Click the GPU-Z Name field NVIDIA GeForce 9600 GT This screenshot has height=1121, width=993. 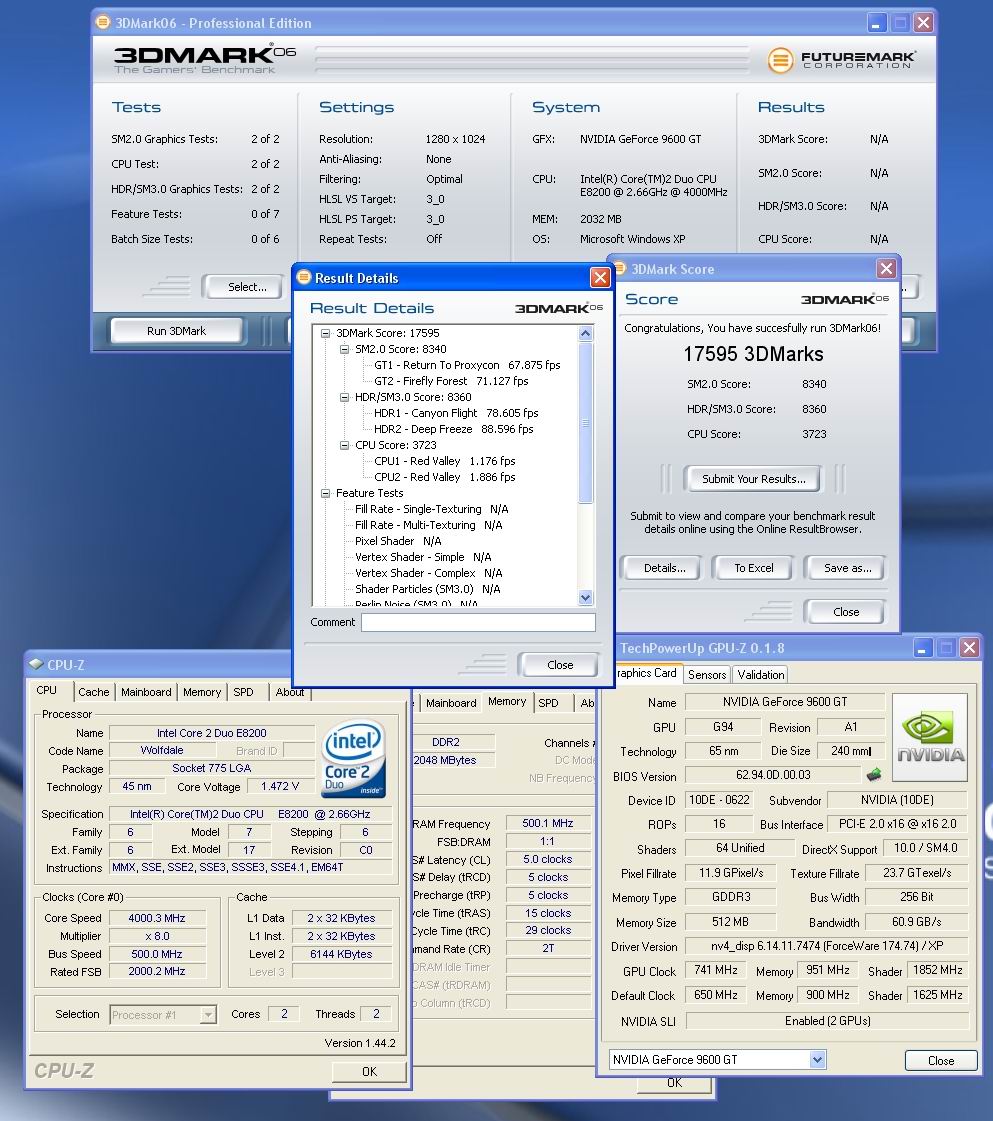pyautogui.click(x=784, y=701)
